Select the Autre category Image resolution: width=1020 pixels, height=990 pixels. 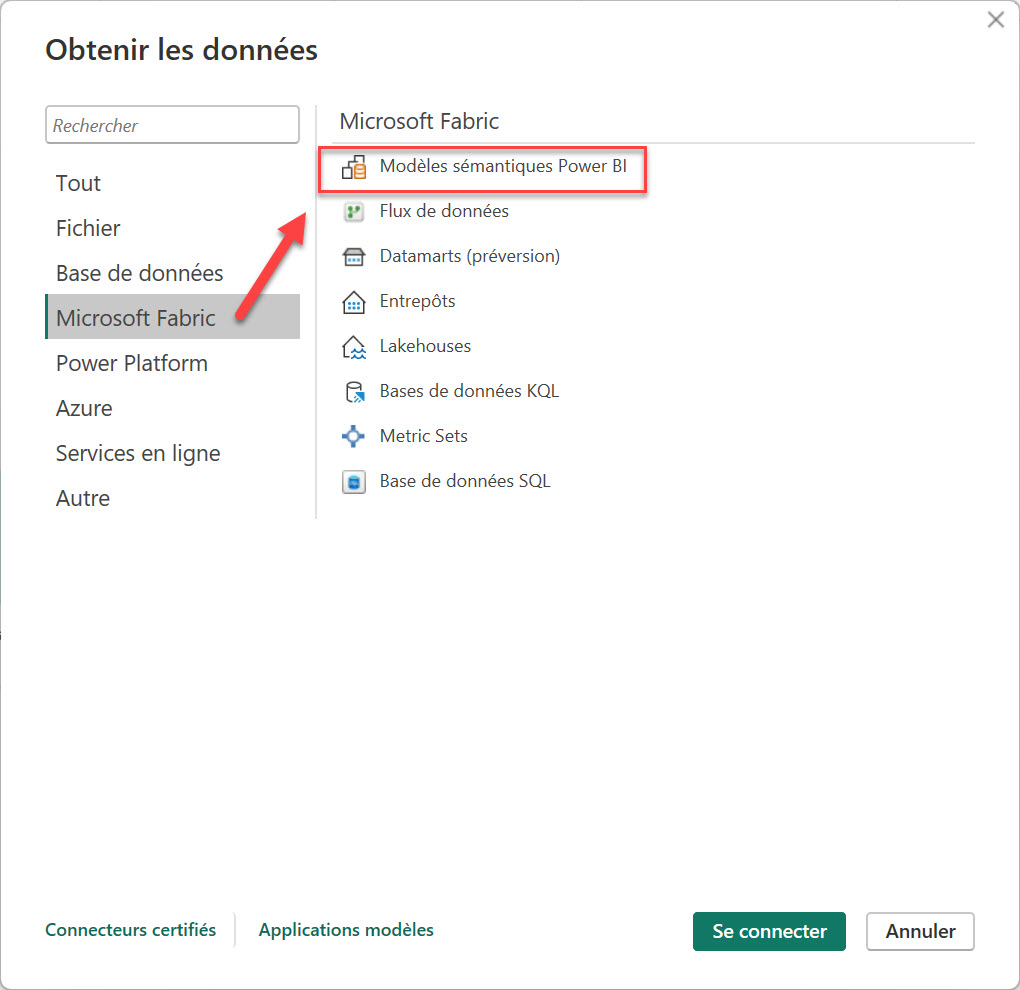pyautogui.click(x=172, y=498)
